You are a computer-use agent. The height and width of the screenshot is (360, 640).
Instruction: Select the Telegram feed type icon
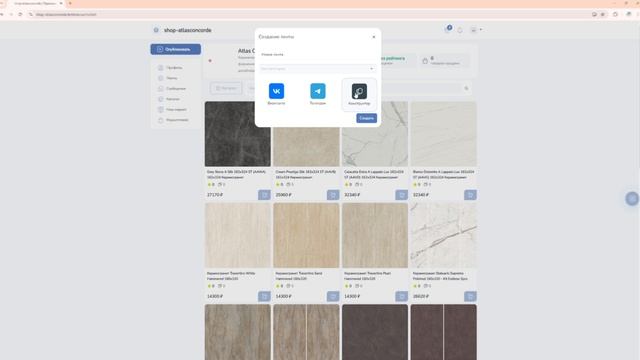pyautogui.click(x=318, y=91)
